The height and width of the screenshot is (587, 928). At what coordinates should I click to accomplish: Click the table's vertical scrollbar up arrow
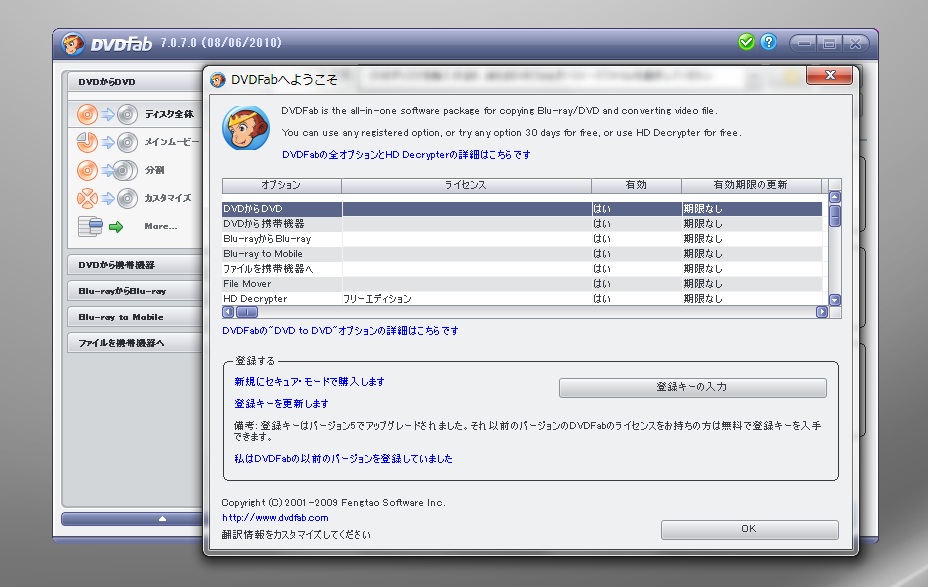pos(835,197)
